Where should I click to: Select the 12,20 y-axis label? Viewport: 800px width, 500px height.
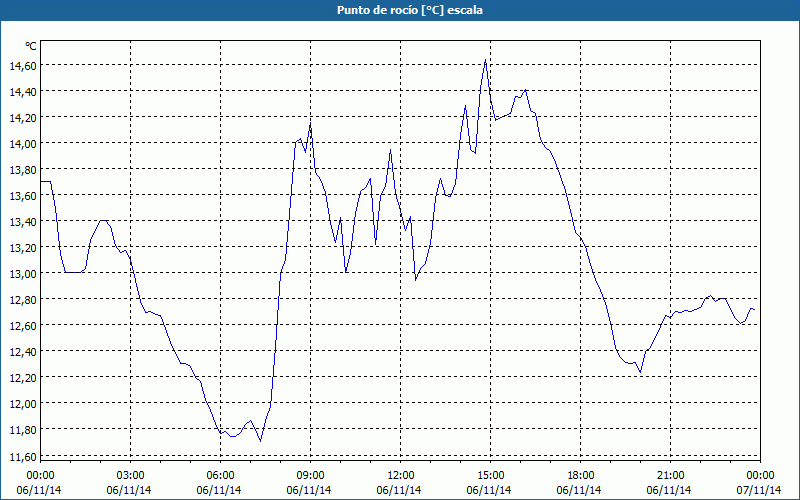(x=23, y=378)
